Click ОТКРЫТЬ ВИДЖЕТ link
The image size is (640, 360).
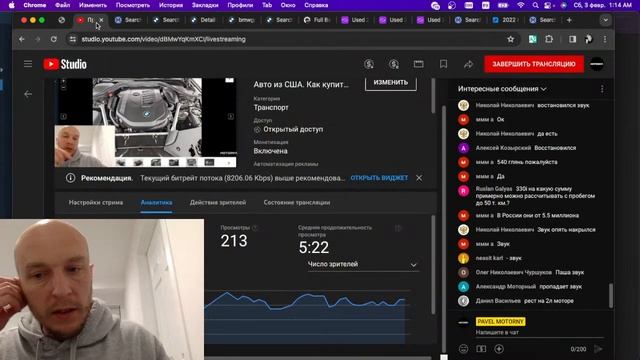379,178
